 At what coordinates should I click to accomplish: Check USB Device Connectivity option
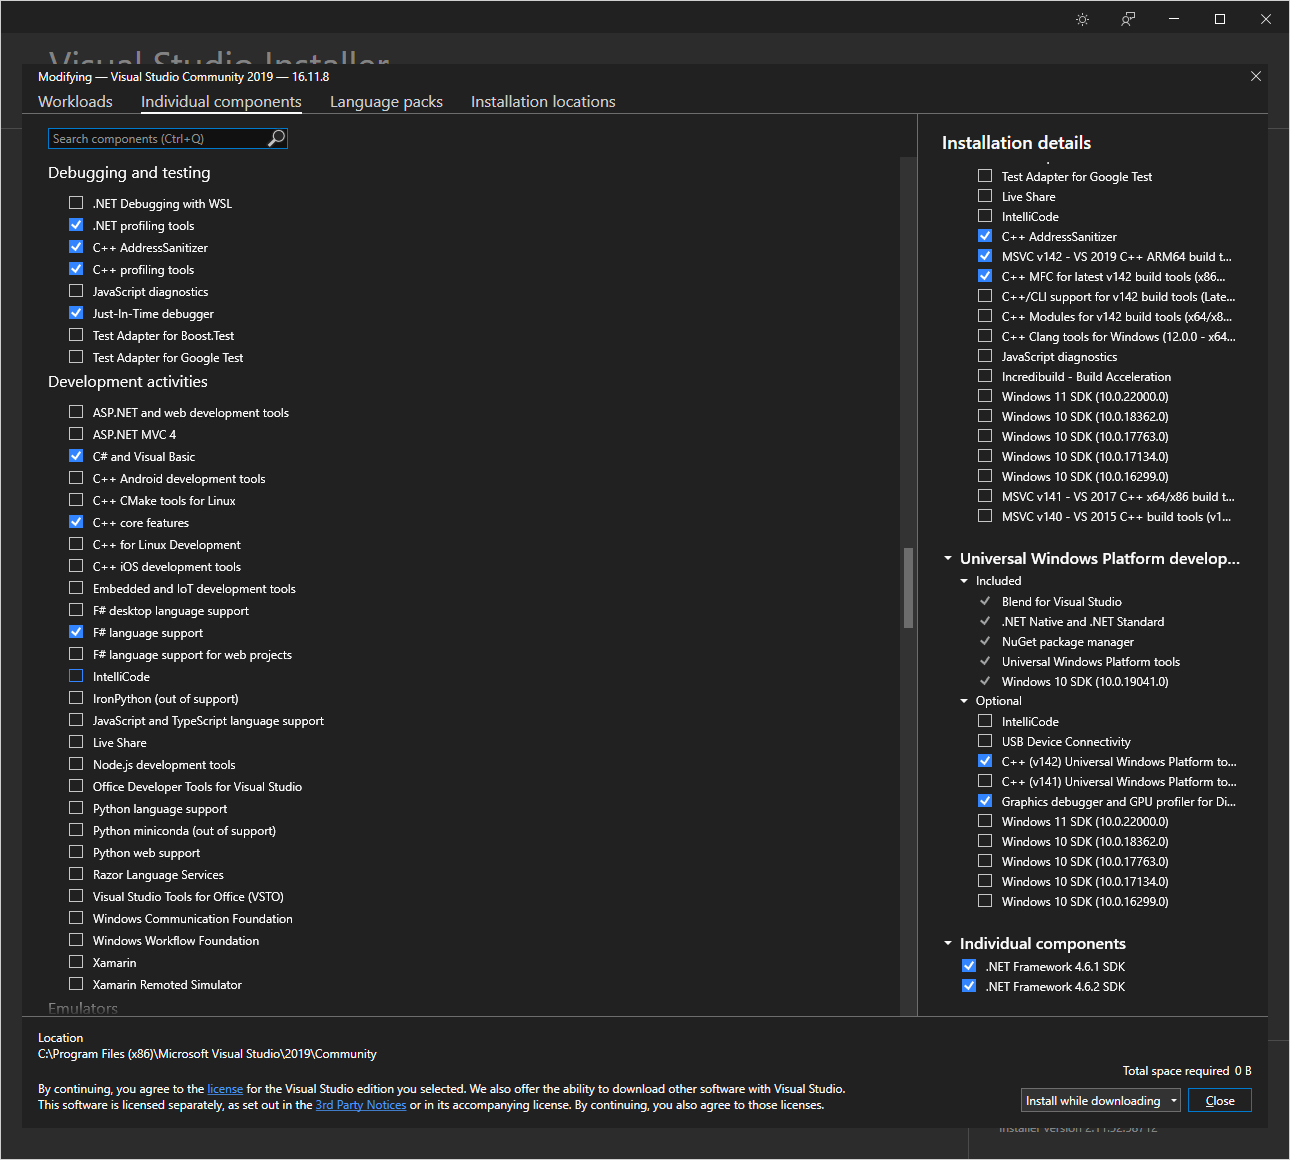point(985,741)
